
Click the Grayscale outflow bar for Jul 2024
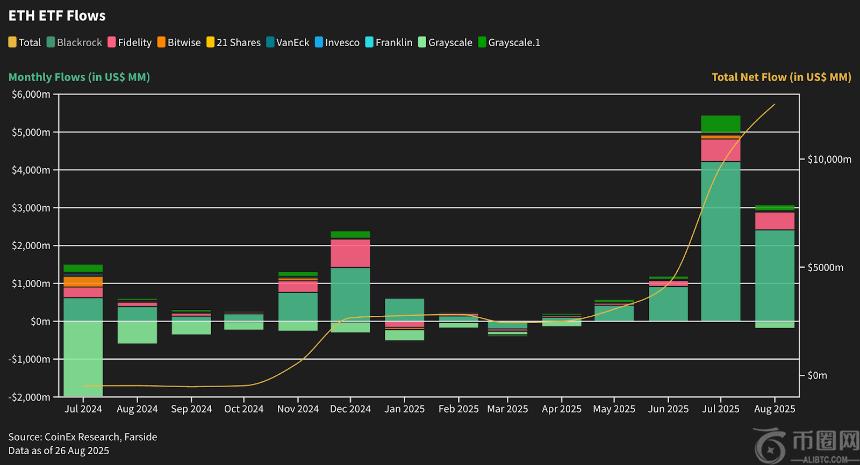click(83, 358)
